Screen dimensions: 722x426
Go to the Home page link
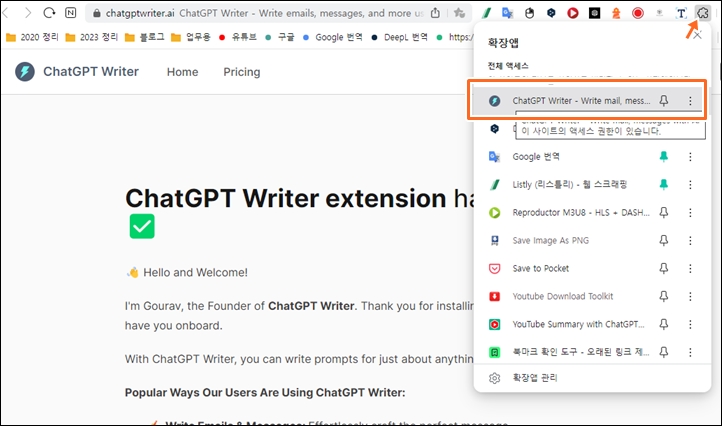coord(182,72)
